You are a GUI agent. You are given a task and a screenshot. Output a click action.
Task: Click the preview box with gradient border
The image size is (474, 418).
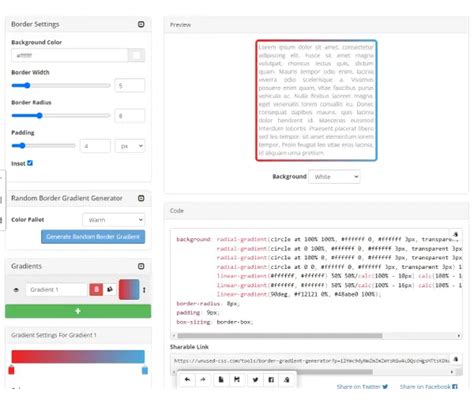[316, 100]
